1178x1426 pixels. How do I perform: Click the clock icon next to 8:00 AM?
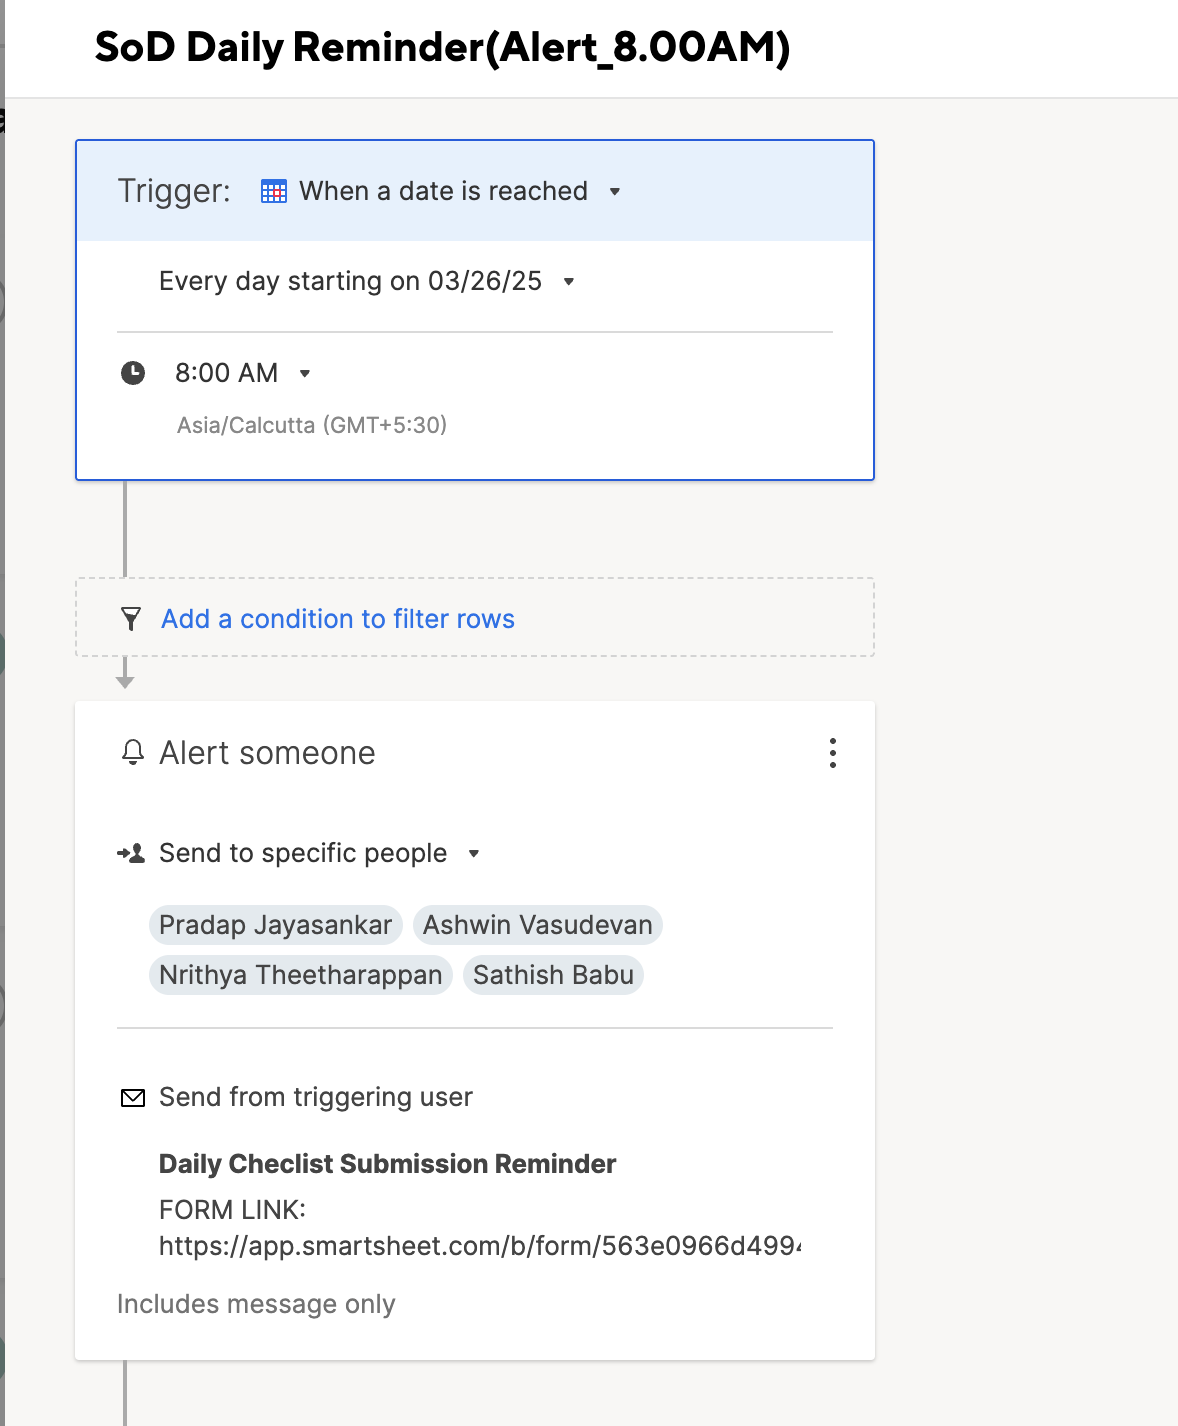point(133,373)
